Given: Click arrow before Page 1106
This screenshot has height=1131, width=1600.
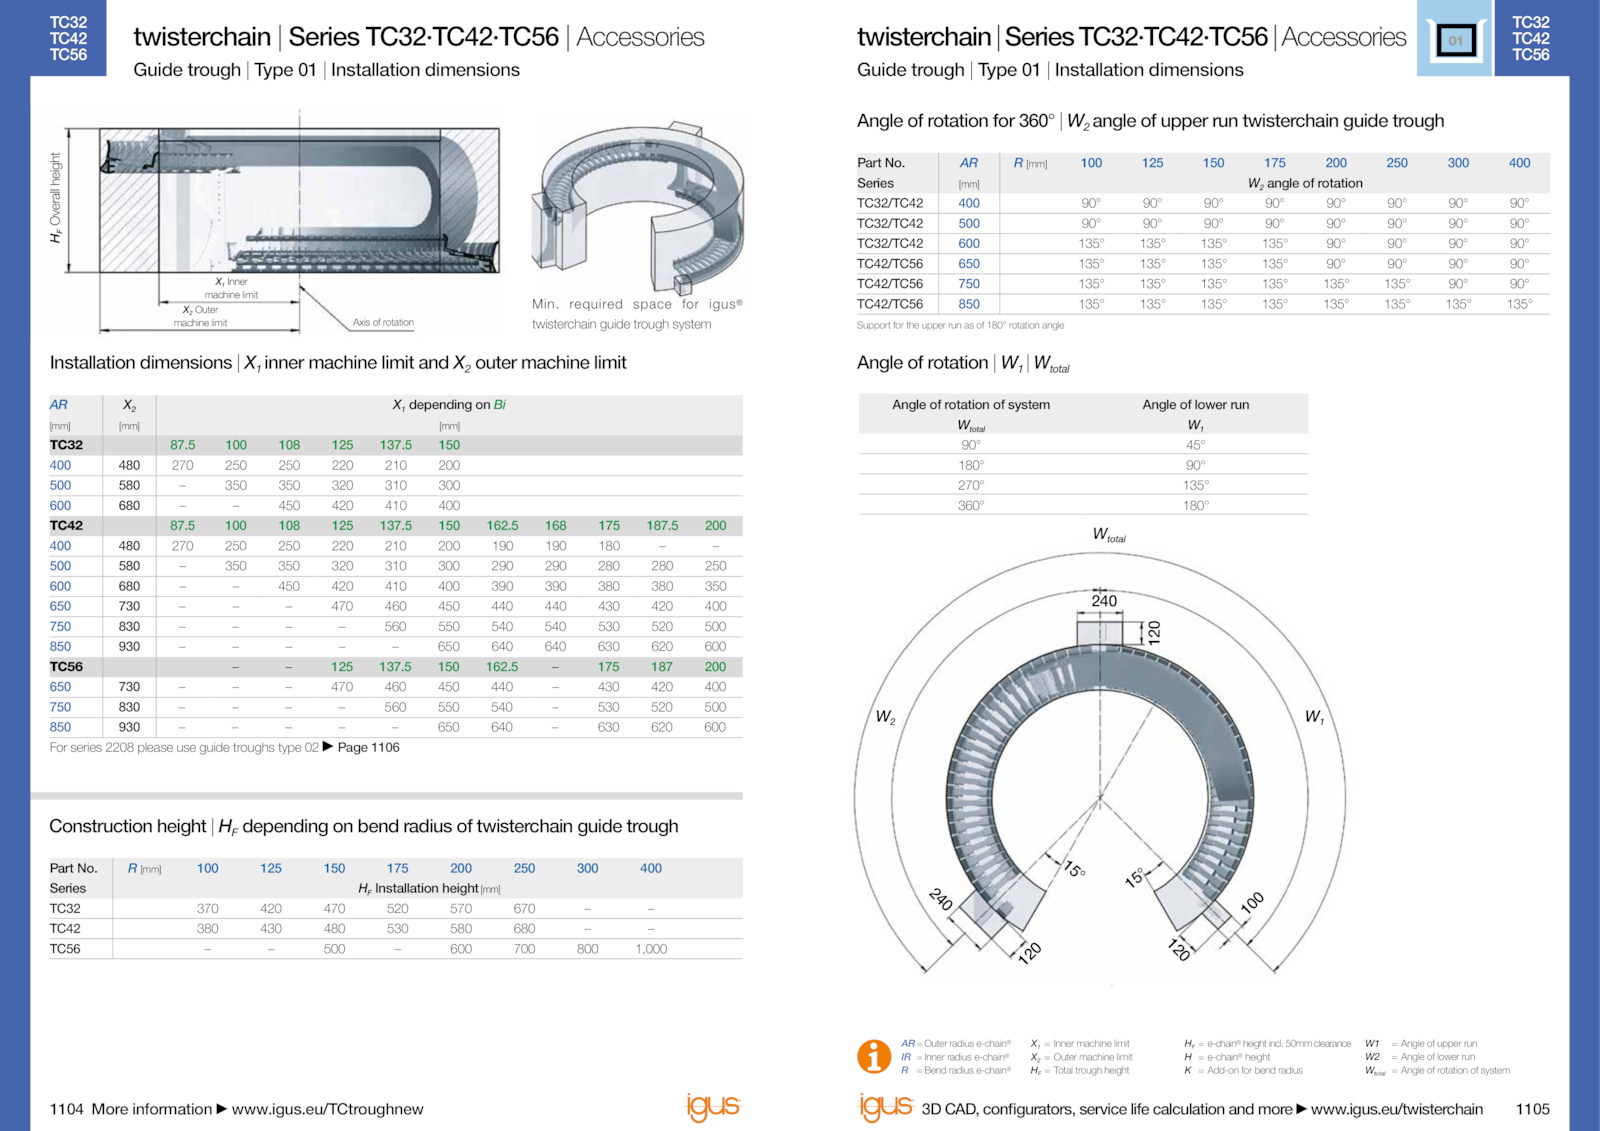Looking at the screenshot, I should point(328,747).
